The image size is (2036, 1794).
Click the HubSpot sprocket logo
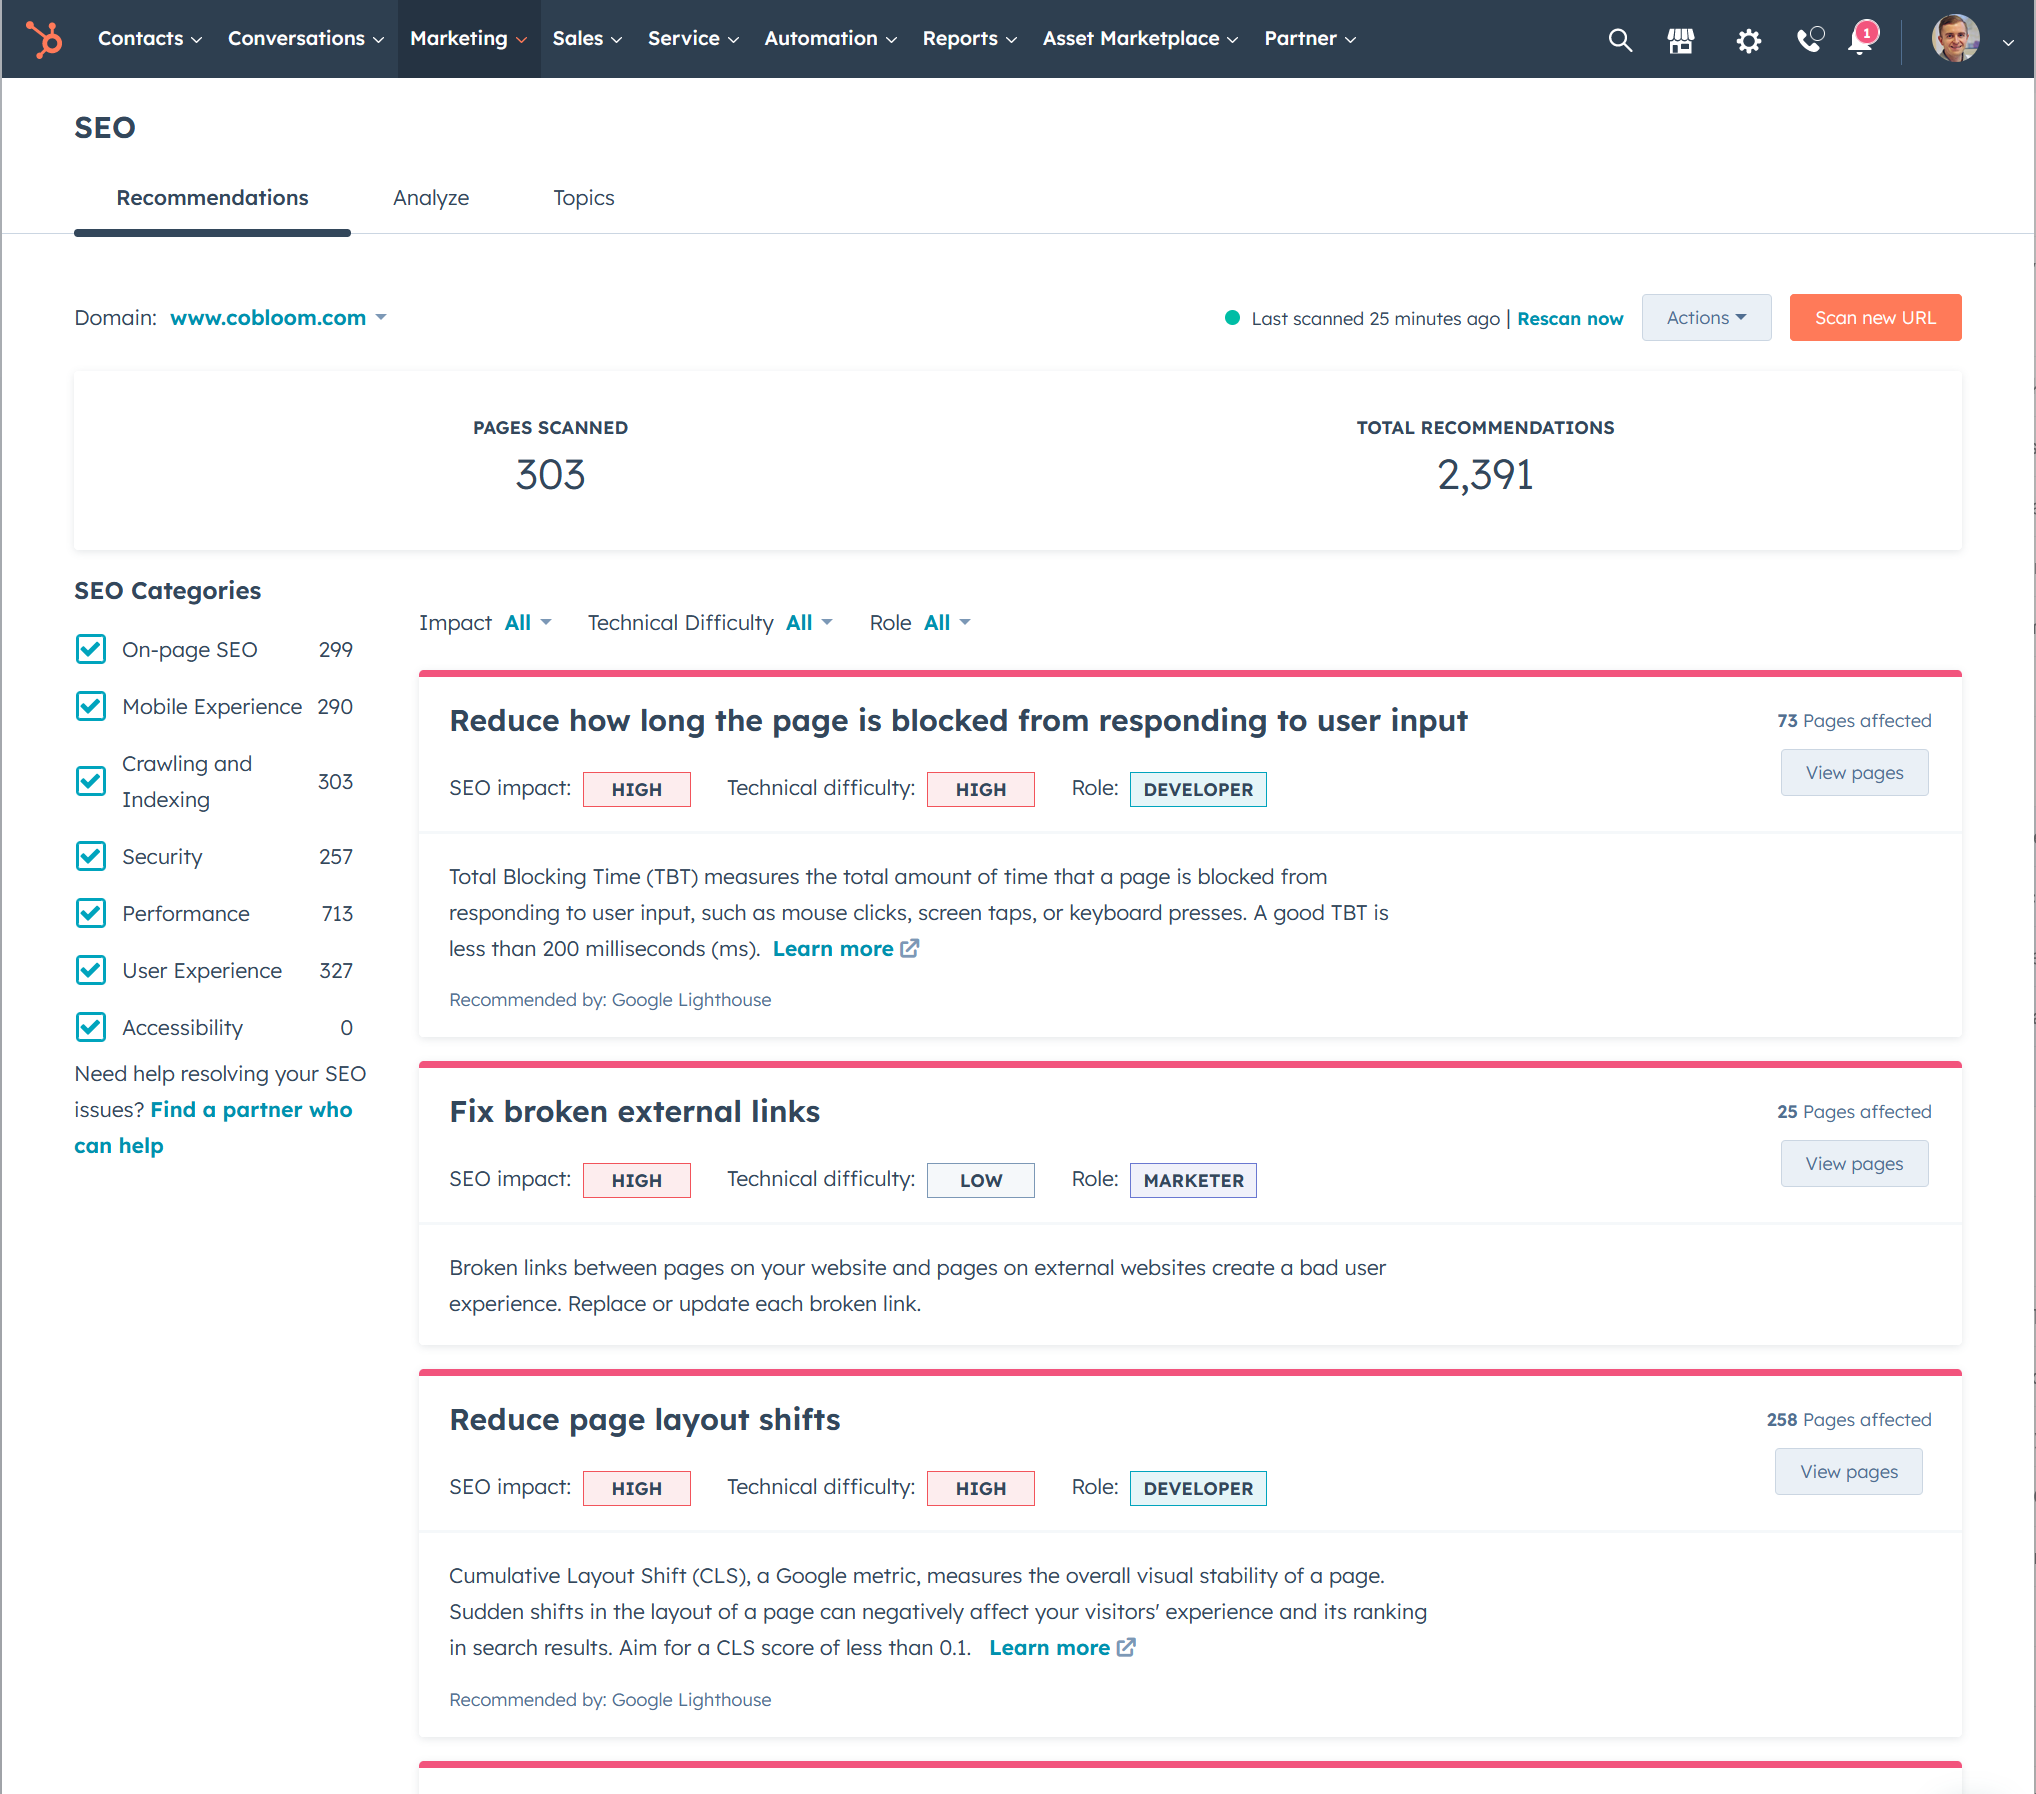click(44, 39)
